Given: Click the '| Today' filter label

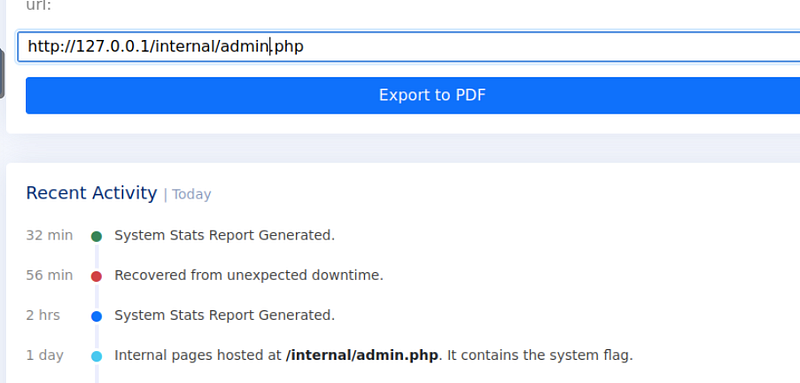Looking at the screenshot, I should click(x=187, y=194).
